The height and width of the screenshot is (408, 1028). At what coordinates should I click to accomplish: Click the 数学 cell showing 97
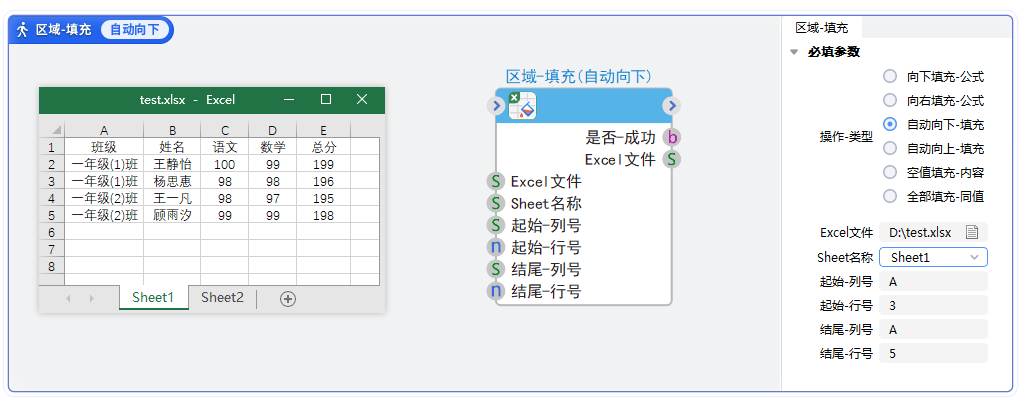(x=273, y=198)
